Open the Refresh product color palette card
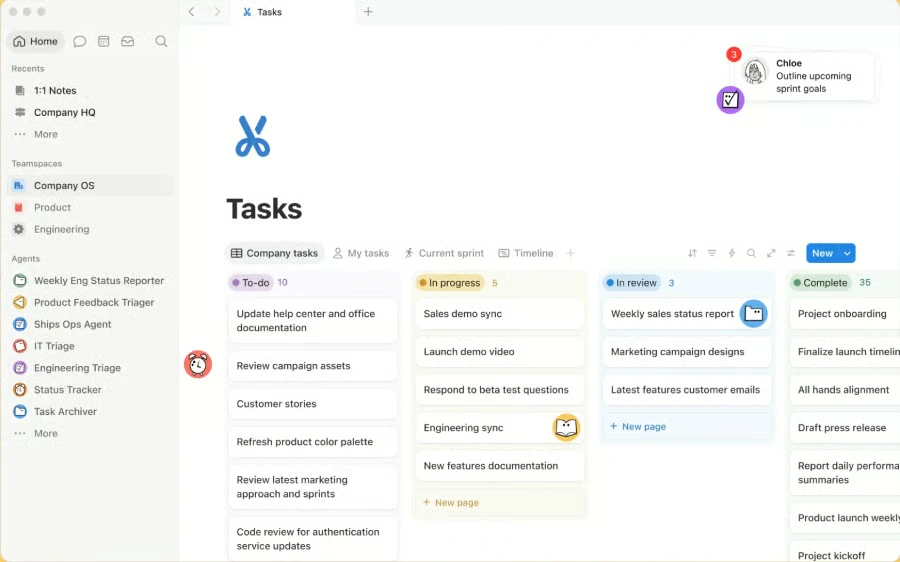900x562 pixels. [x=313, y=441]
